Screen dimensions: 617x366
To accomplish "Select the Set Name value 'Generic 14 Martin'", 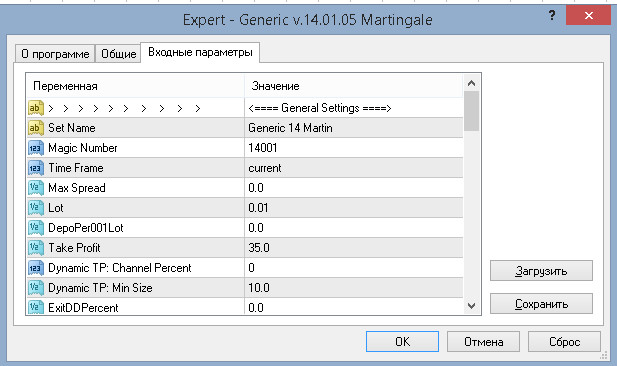I will point(290,128).
